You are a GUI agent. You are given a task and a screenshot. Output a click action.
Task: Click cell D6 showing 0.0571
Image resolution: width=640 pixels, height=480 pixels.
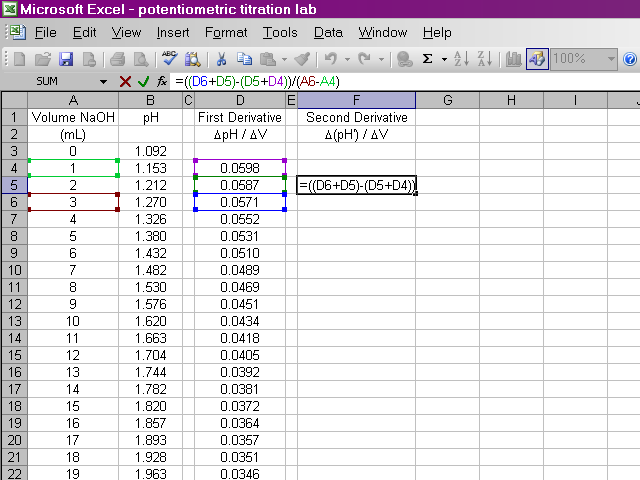(240, 202)
